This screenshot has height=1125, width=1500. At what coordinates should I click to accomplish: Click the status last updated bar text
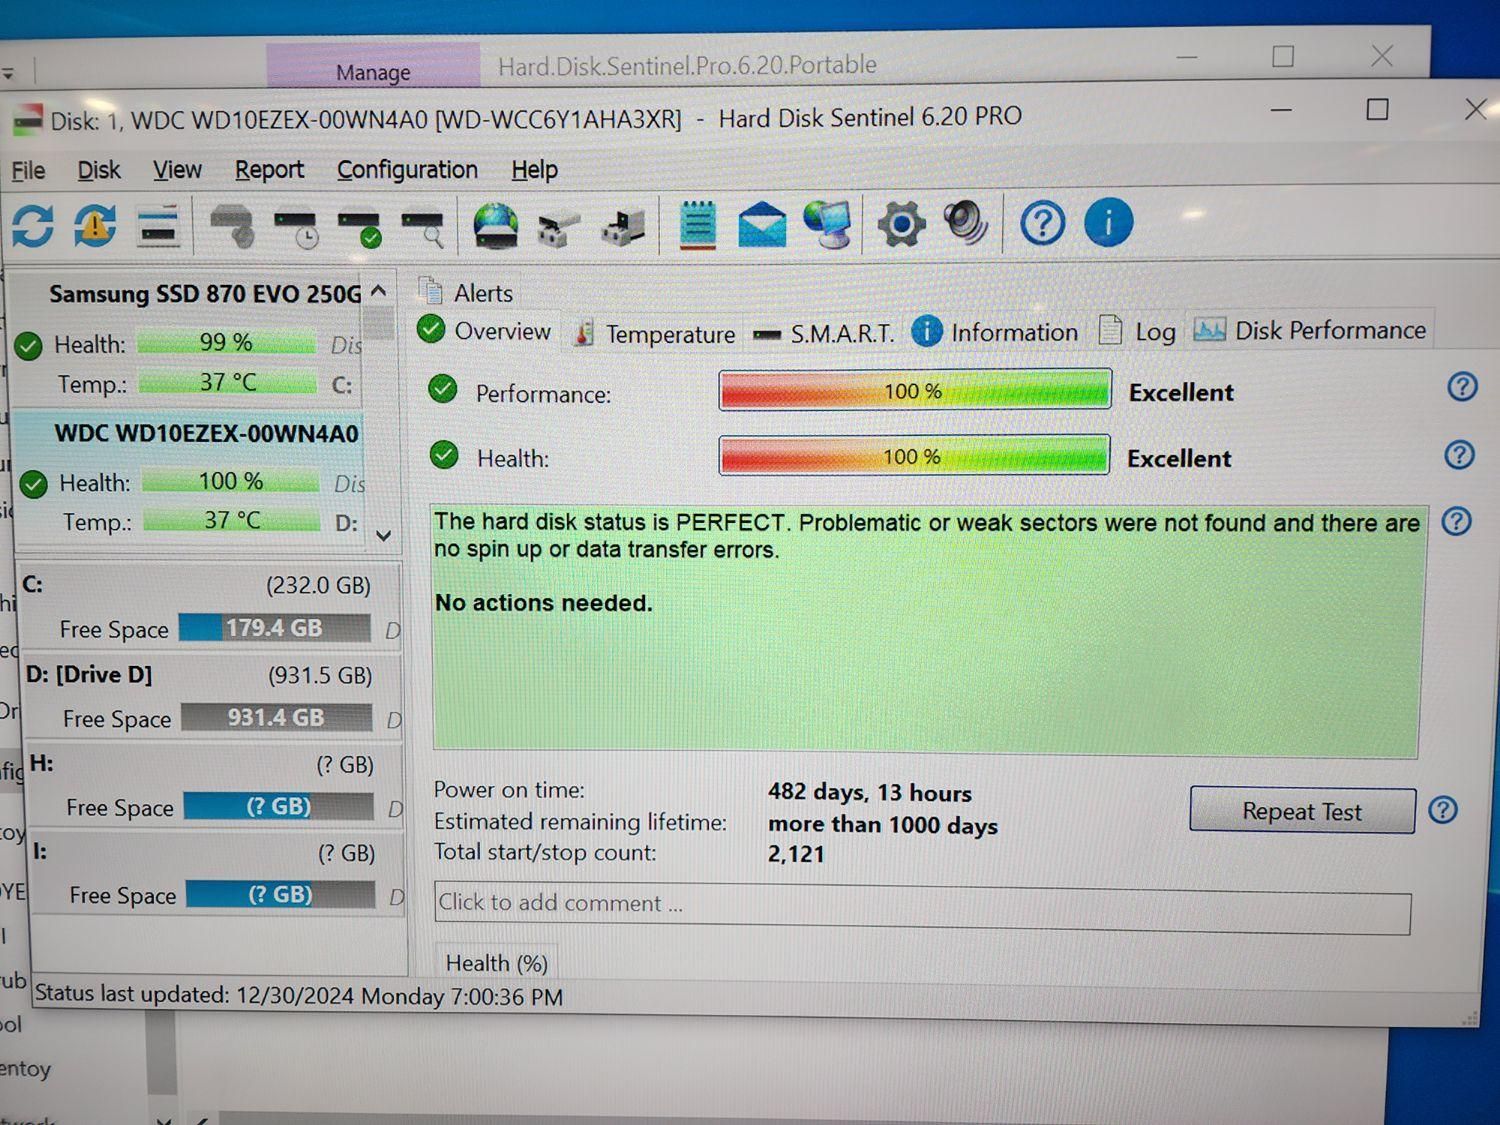(x=298, y=996)
